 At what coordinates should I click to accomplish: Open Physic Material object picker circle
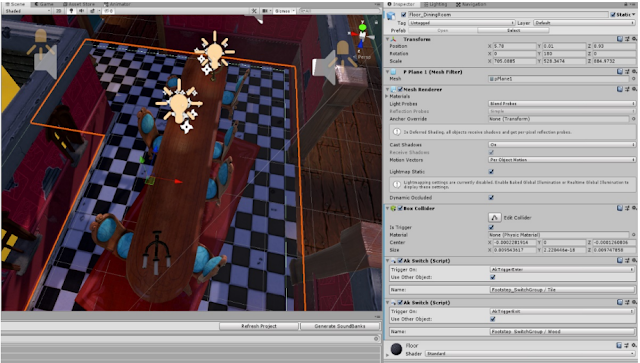pyautogui.click(x=633, y=235)
